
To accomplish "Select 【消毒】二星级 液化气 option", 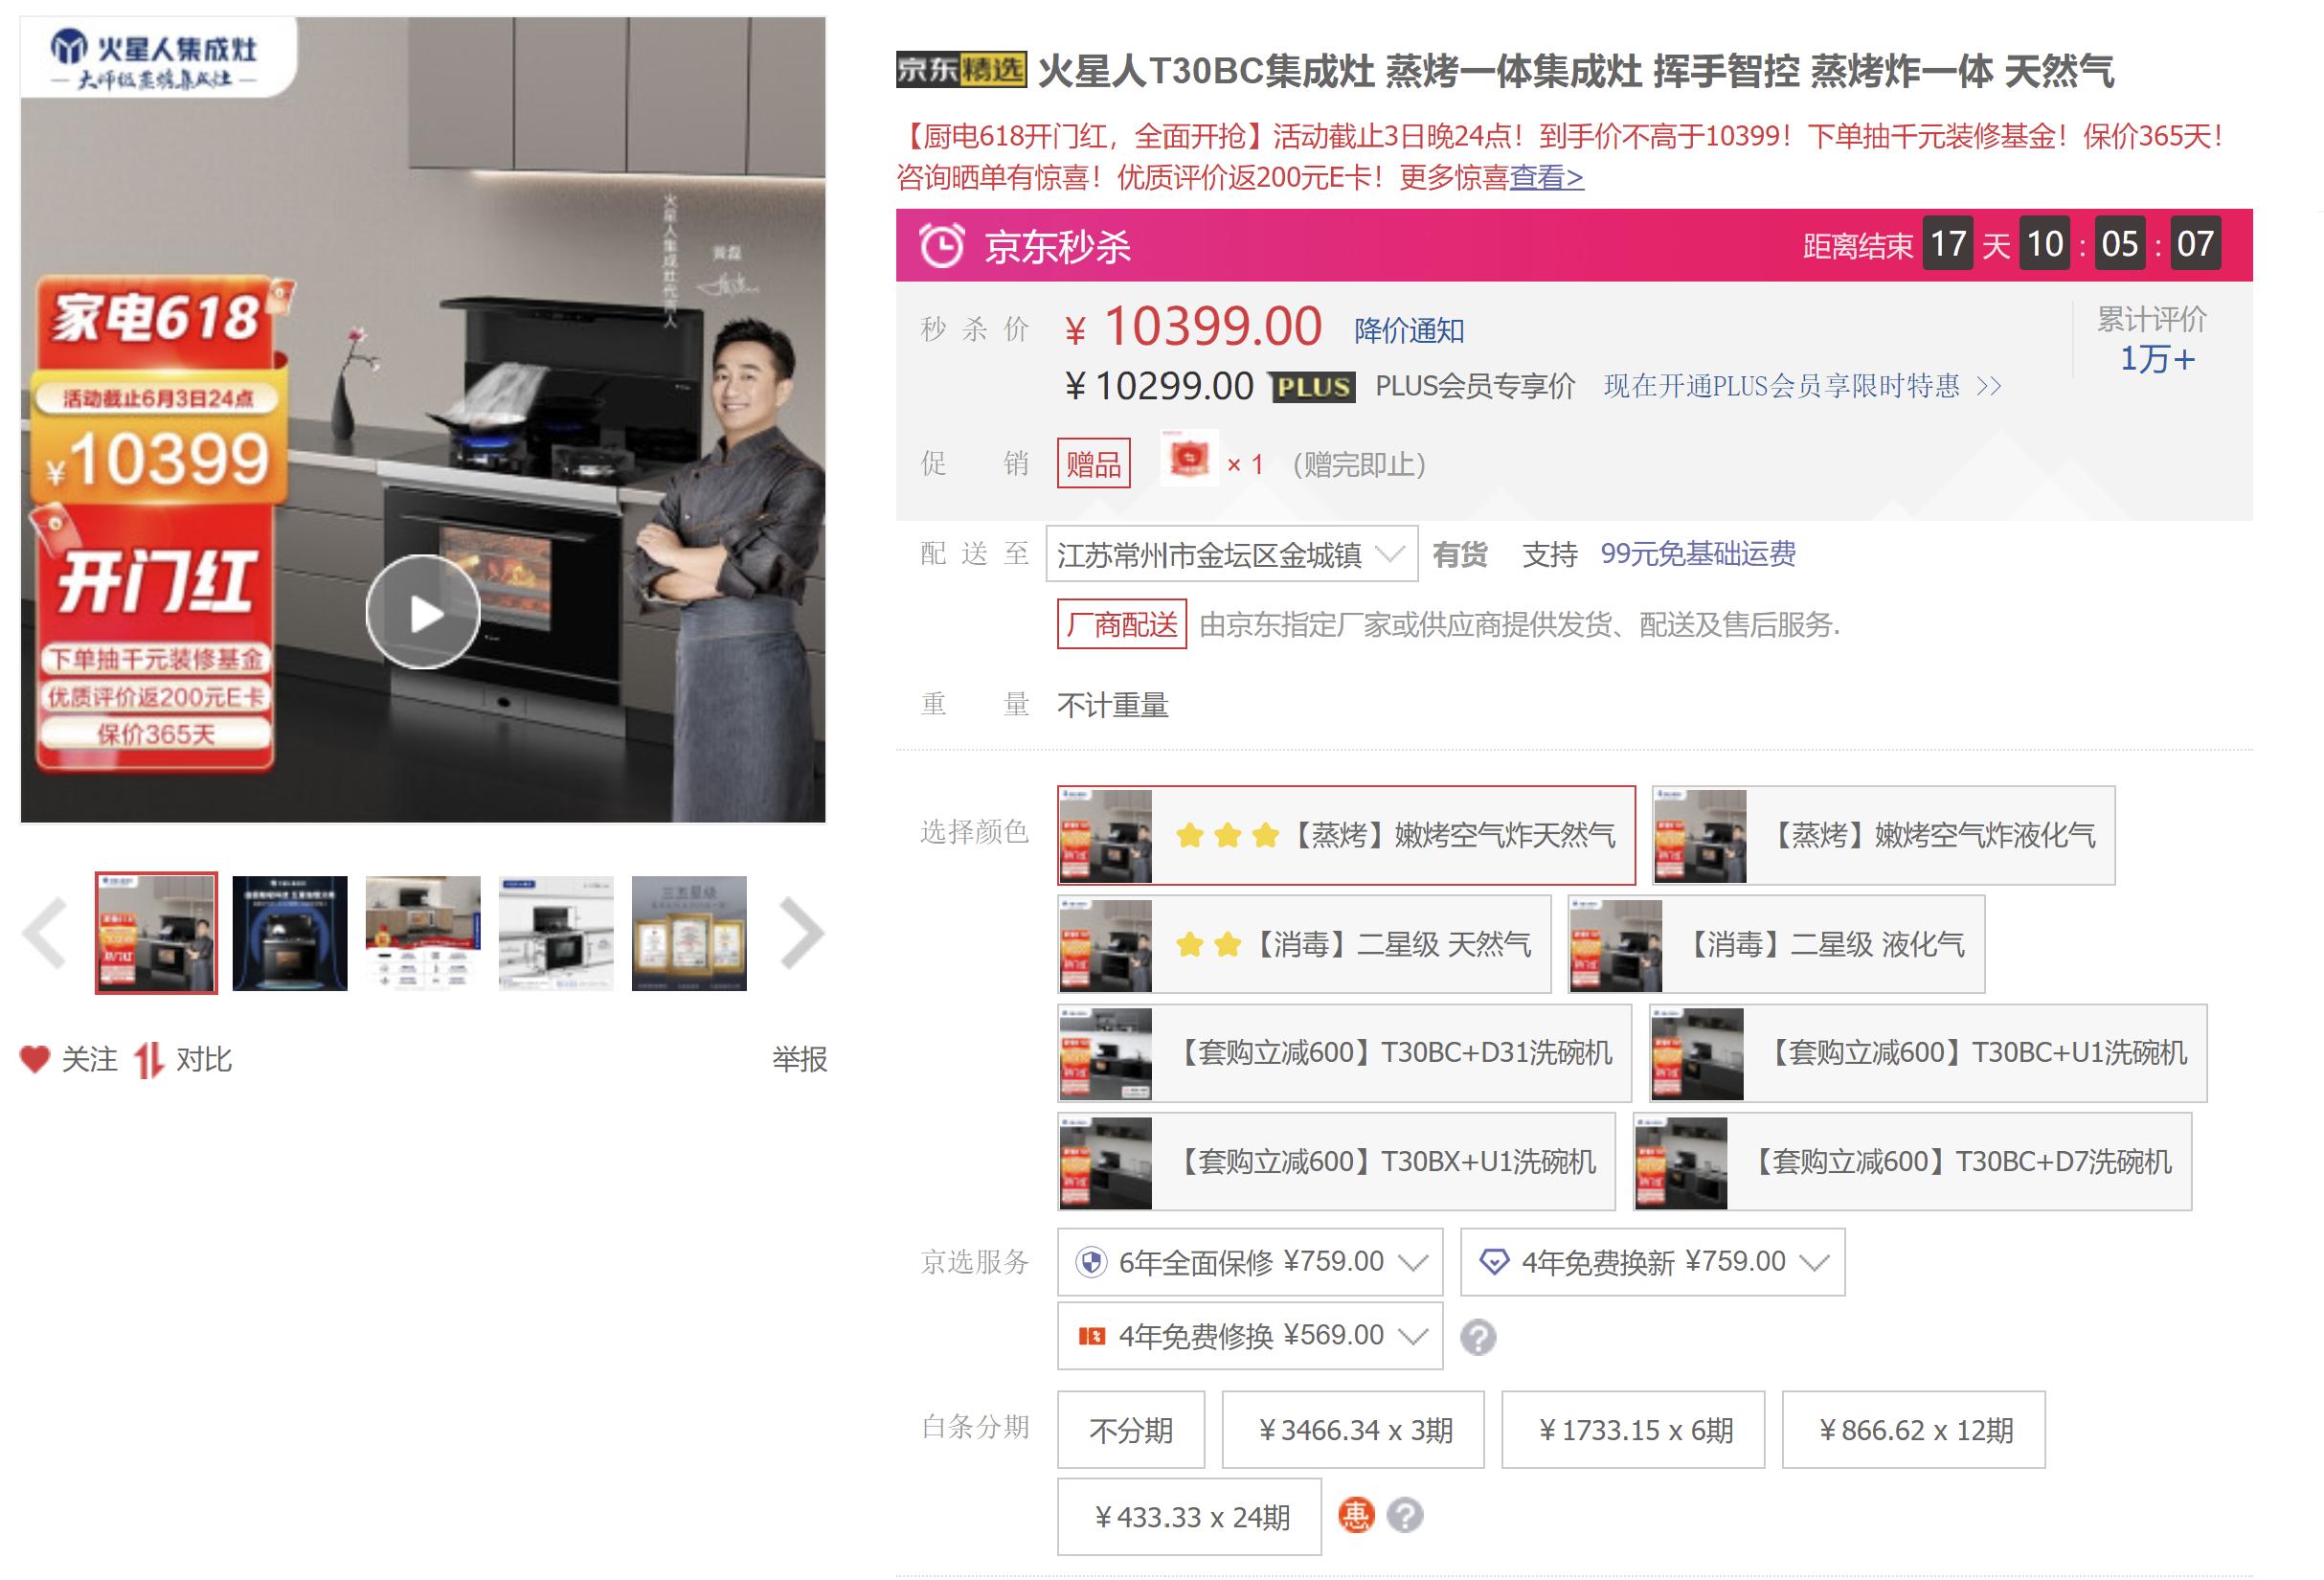I will pyautogui.click(x=1776, y=945).
